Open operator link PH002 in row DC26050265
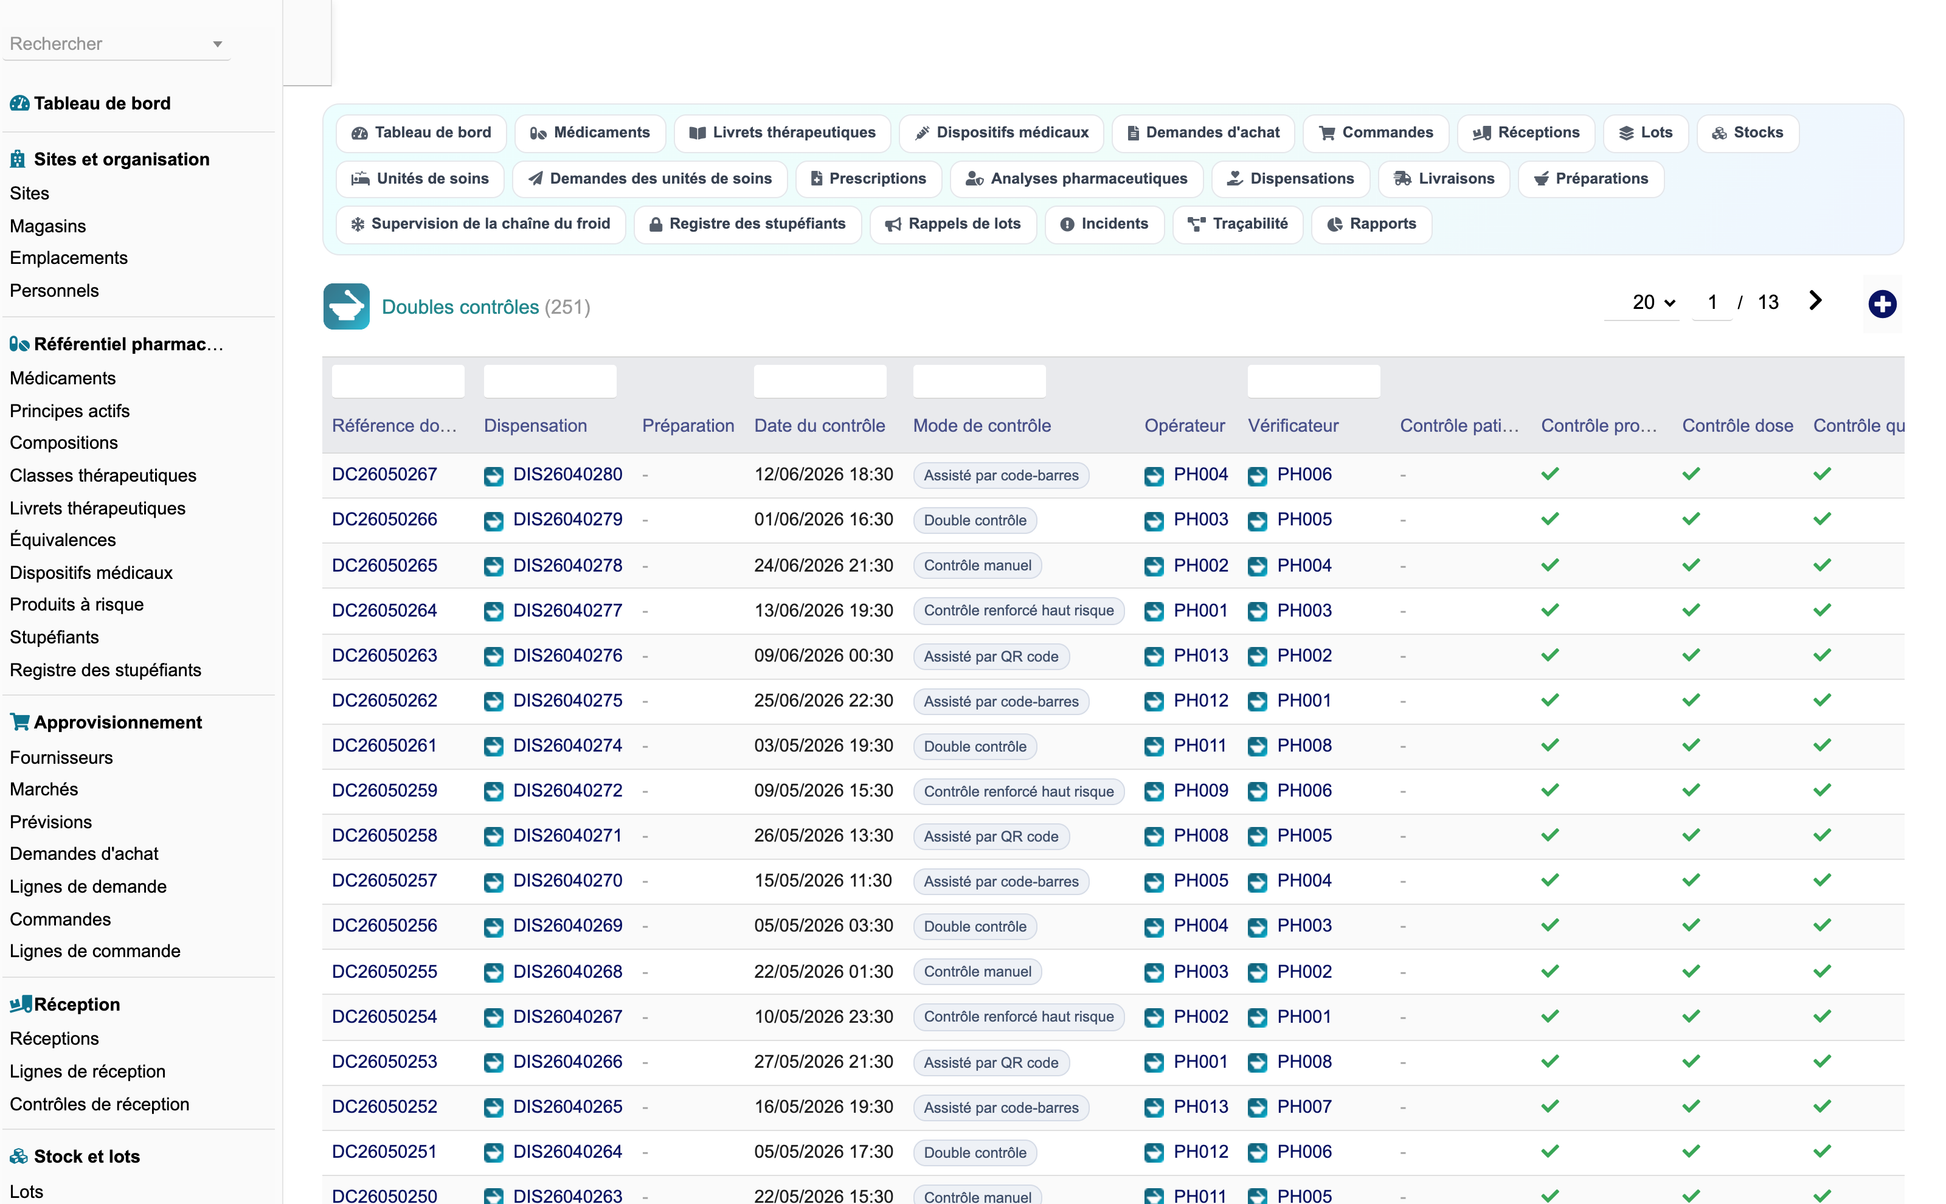Screen dimensions: 1946x1204 pyautogui.click(x=1201, y=566)
